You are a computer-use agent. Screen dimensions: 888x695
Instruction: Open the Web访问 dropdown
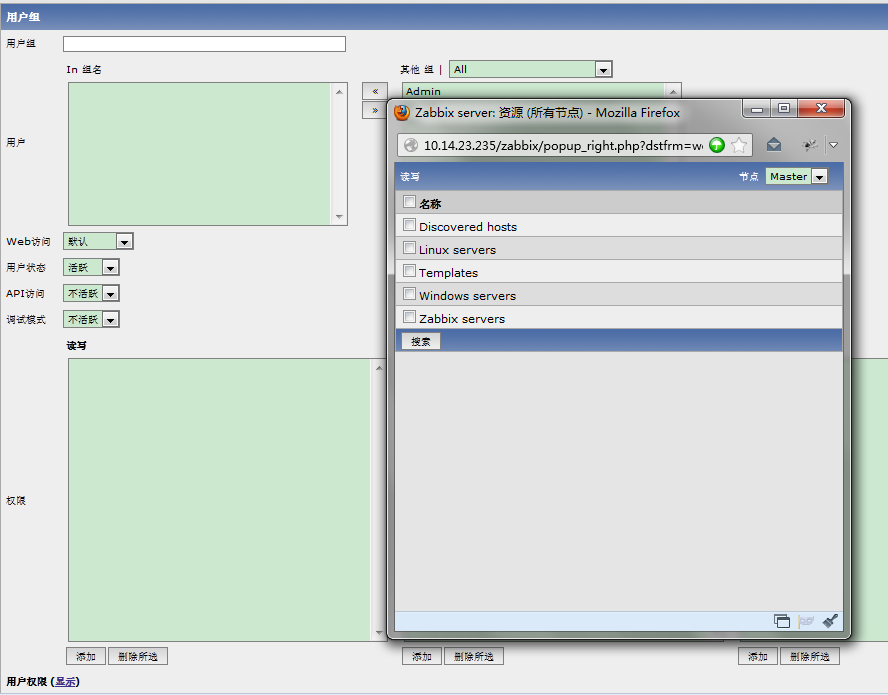point(98,241)
